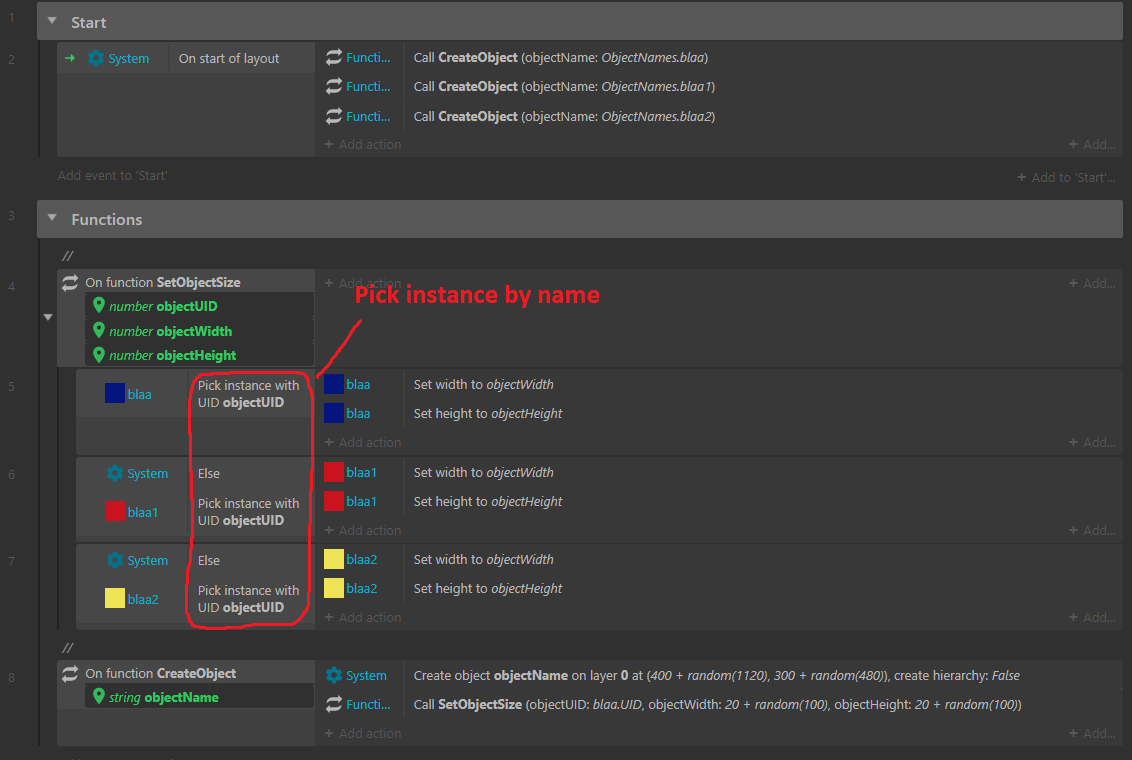The image size is (1132, 760).
Task: Select the Else condition above blaa2
Action: (209, 560)
